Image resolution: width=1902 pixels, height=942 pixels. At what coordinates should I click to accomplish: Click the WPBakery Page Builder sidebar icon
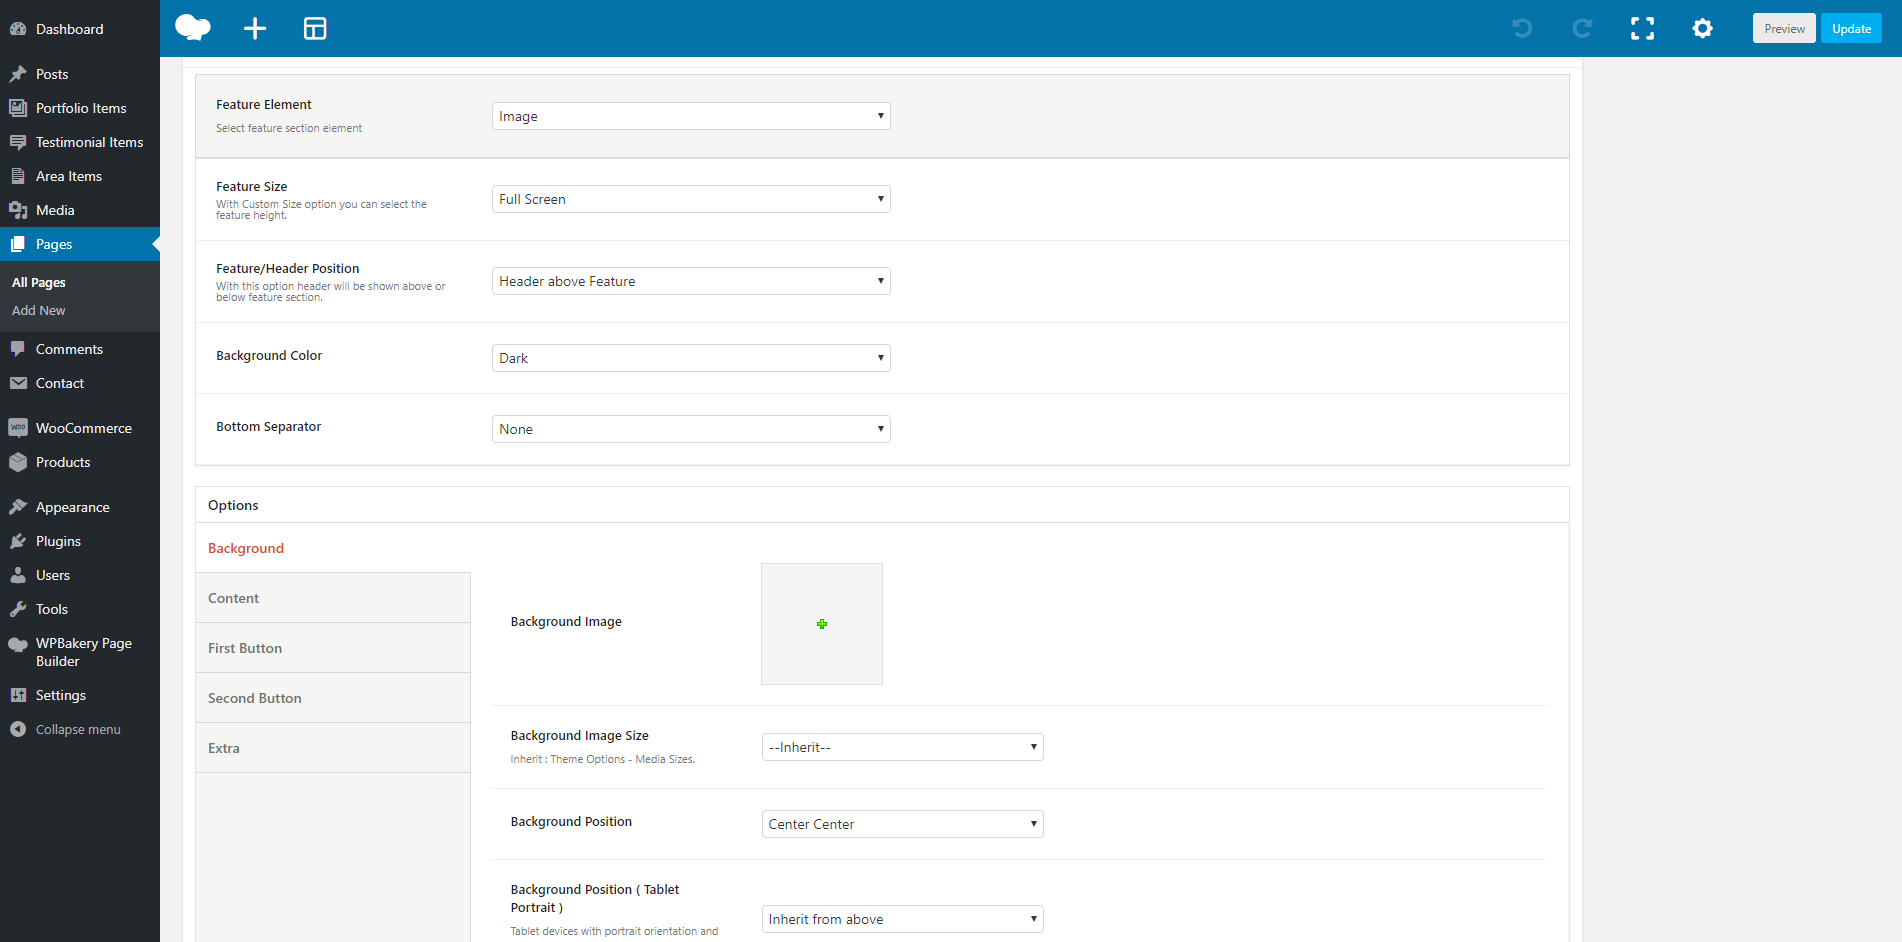click(18, 644)
